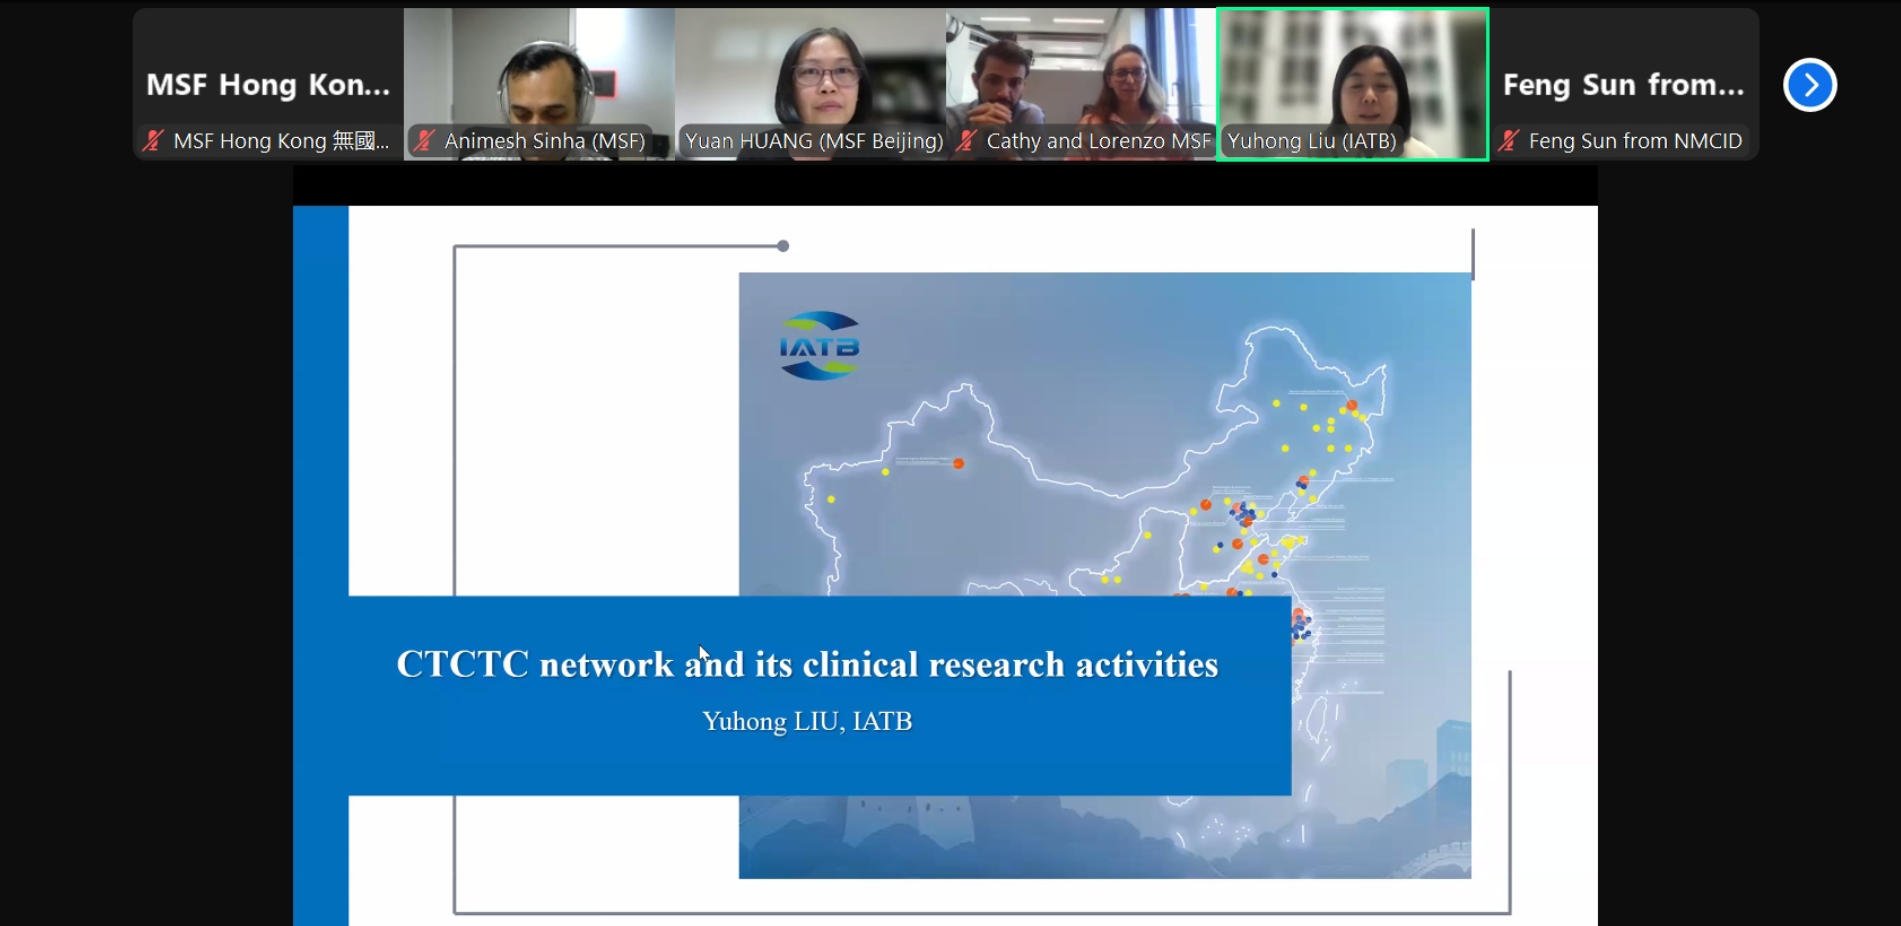
Task: Select Yuan HUANG's video thumbnail
Action: coord(811,84)
